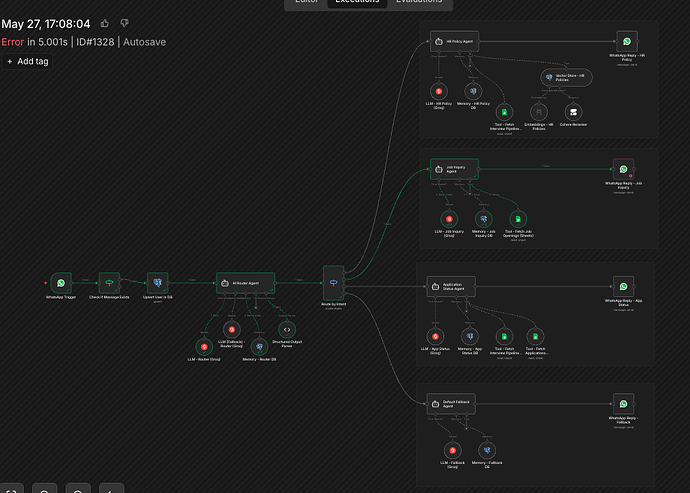Select the LLM (Fallback) - Router node
This screenshot has height=493, width=690.
[231, 330]
